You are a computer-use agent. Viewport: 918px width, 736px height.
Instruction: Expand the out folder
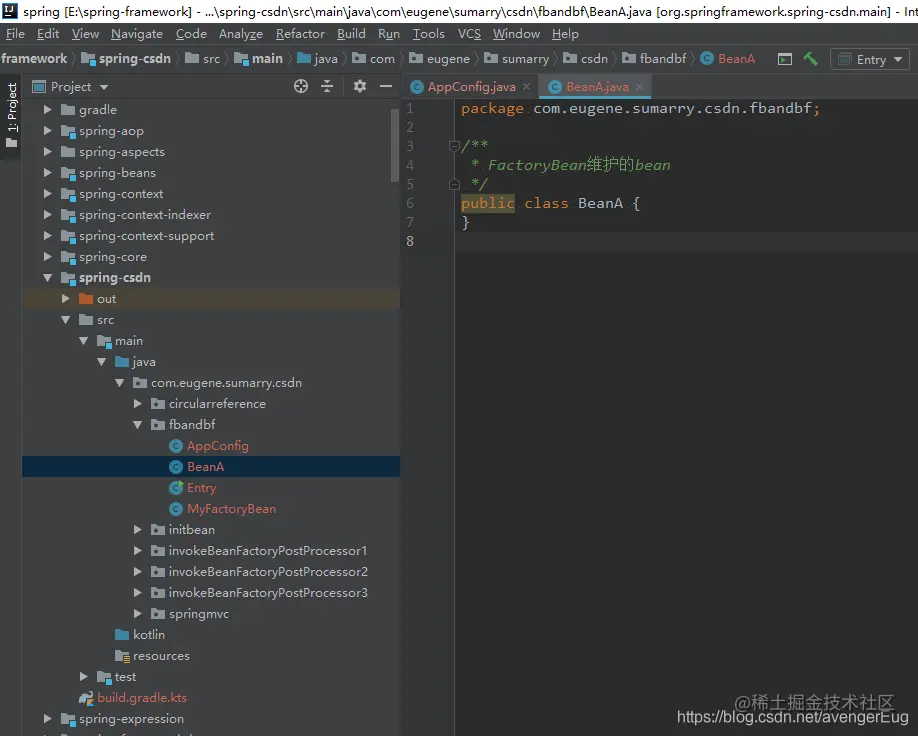[66, 299]
